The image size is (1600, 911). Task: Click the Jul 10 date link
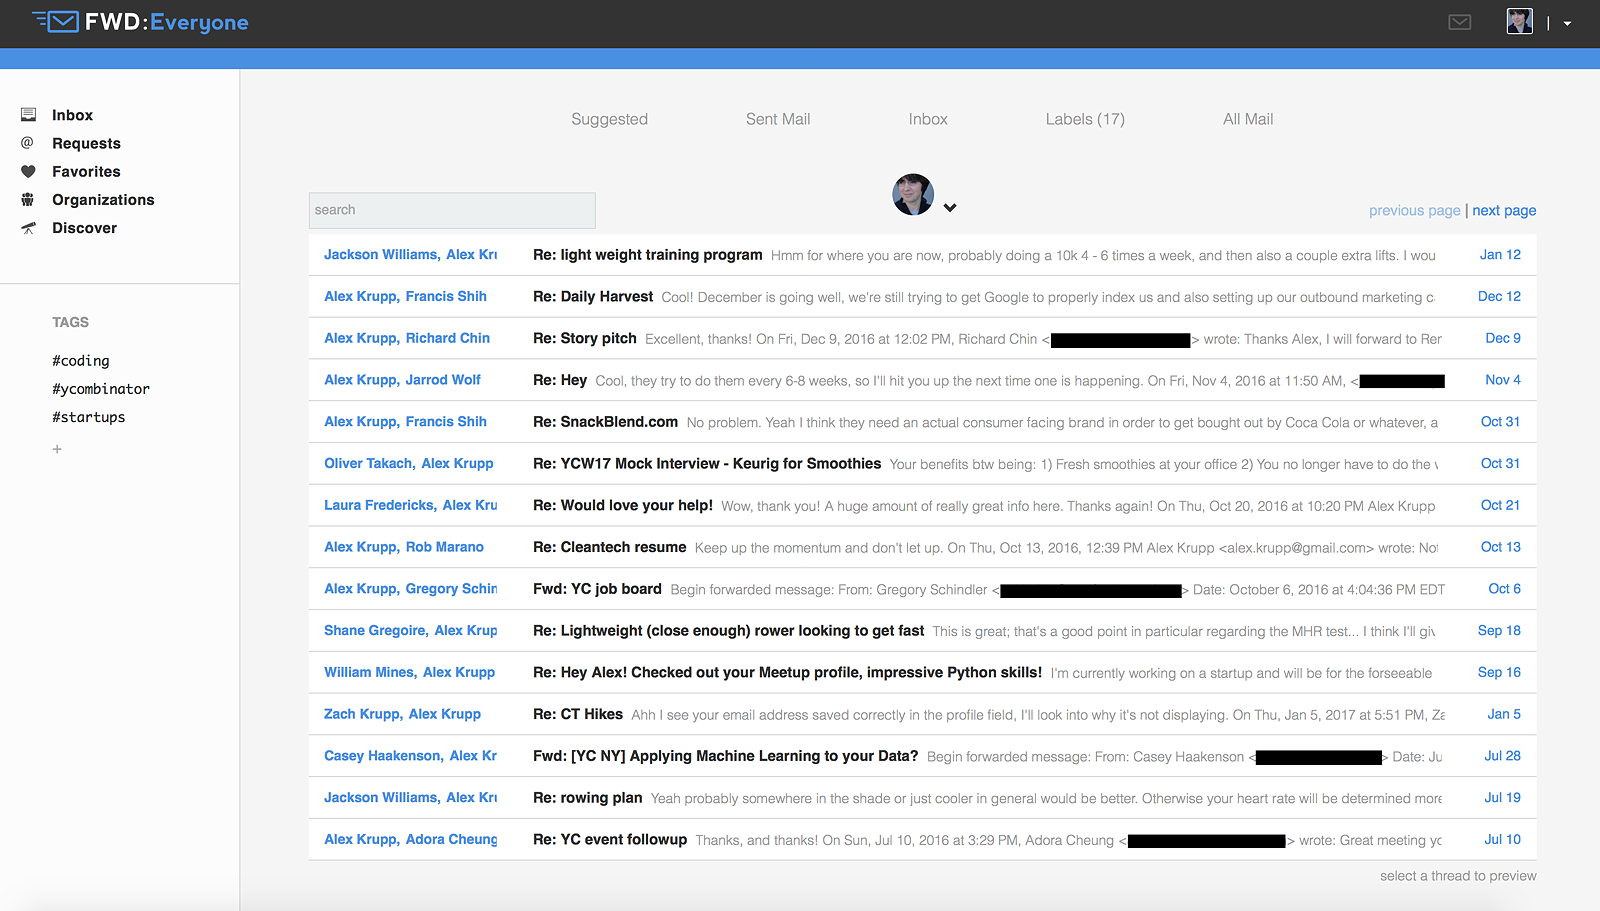tap(1502, 840)
